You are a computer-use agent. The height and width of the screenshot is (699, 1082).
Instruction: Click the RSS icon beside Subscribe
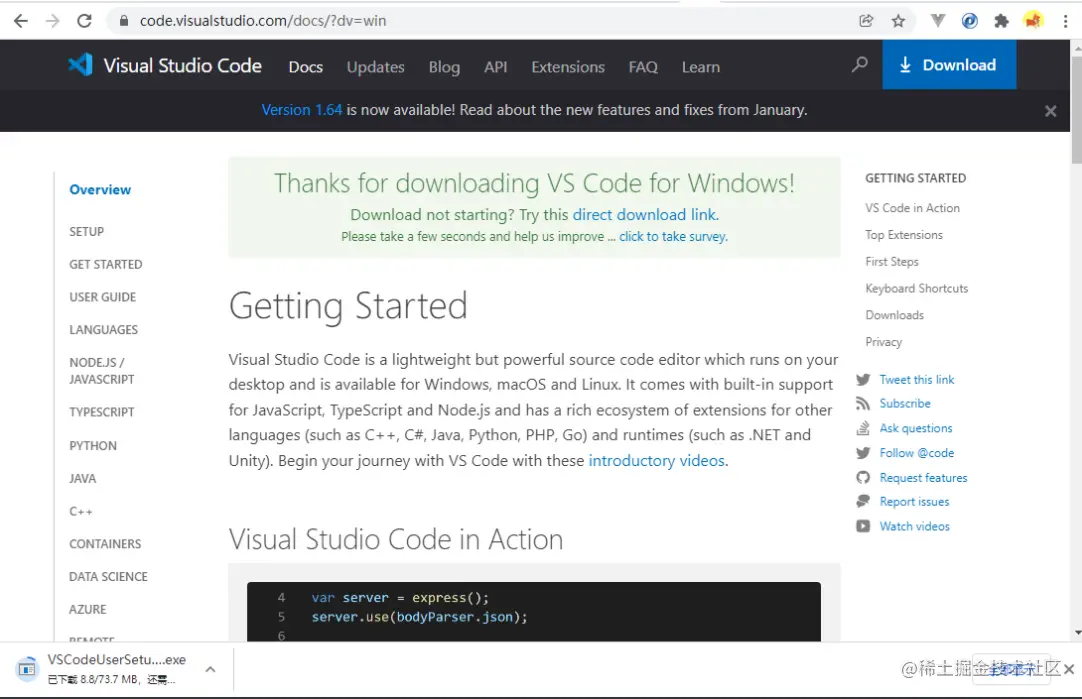863,403
